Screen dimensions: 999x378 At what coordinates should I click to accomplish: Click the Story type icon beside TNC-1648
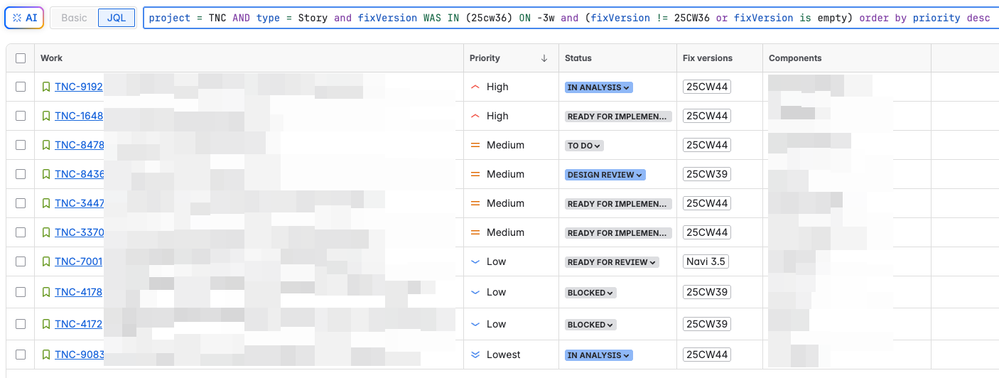pyautogui.click(x=46, y=116)
